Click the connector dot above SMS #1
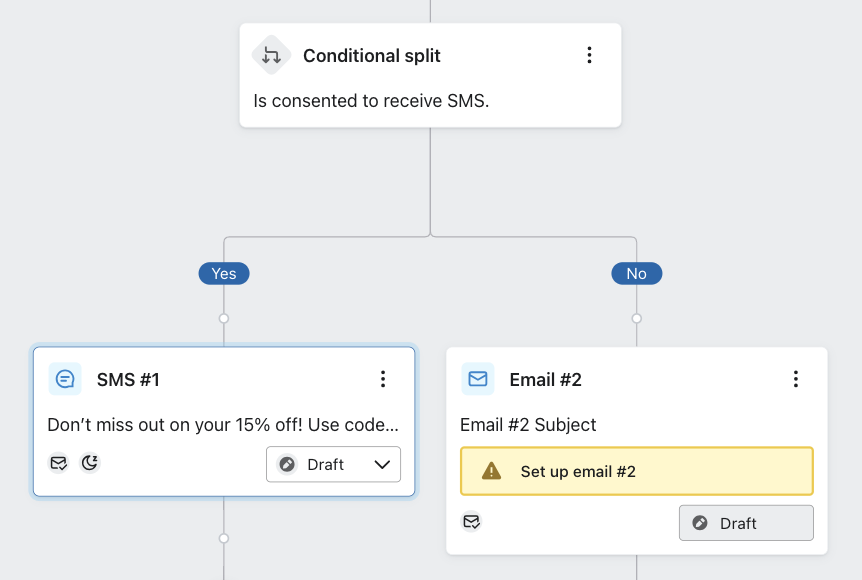The width and height of the screenshot is (862, 580). (x=223, y=319)
